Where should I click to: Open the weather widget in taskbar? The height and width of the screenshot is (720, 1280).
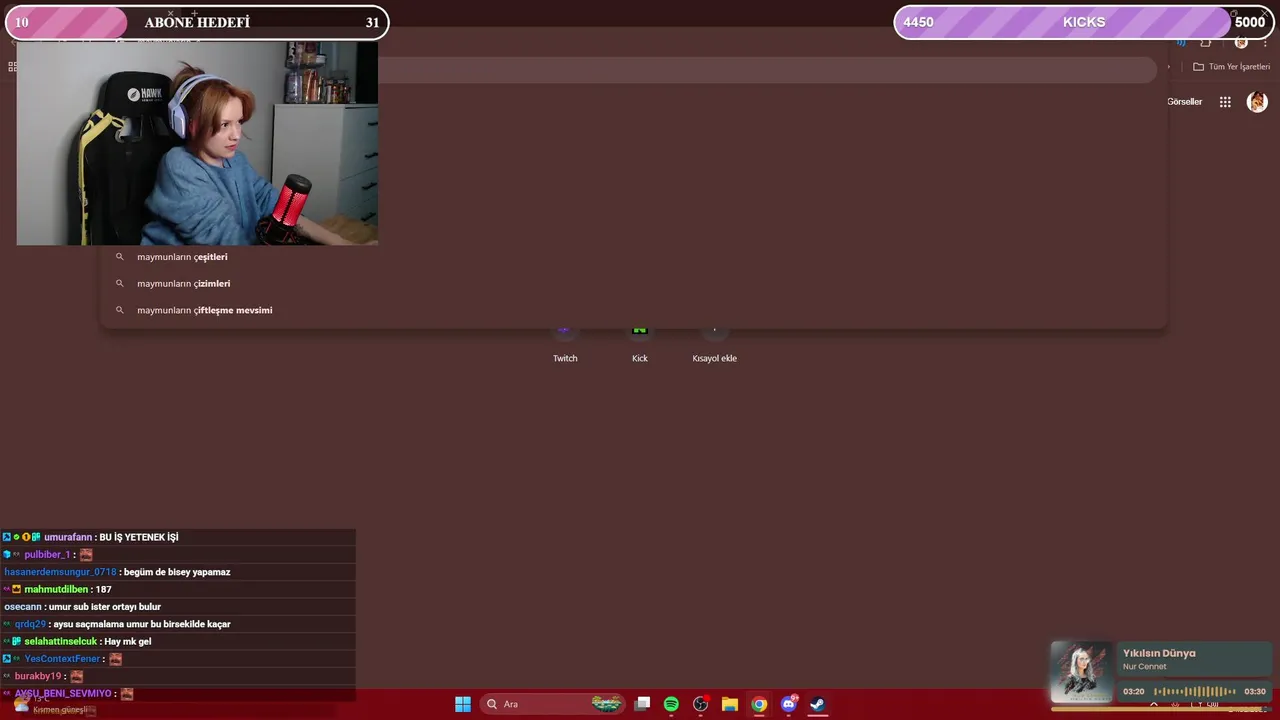tap(50, 705)
